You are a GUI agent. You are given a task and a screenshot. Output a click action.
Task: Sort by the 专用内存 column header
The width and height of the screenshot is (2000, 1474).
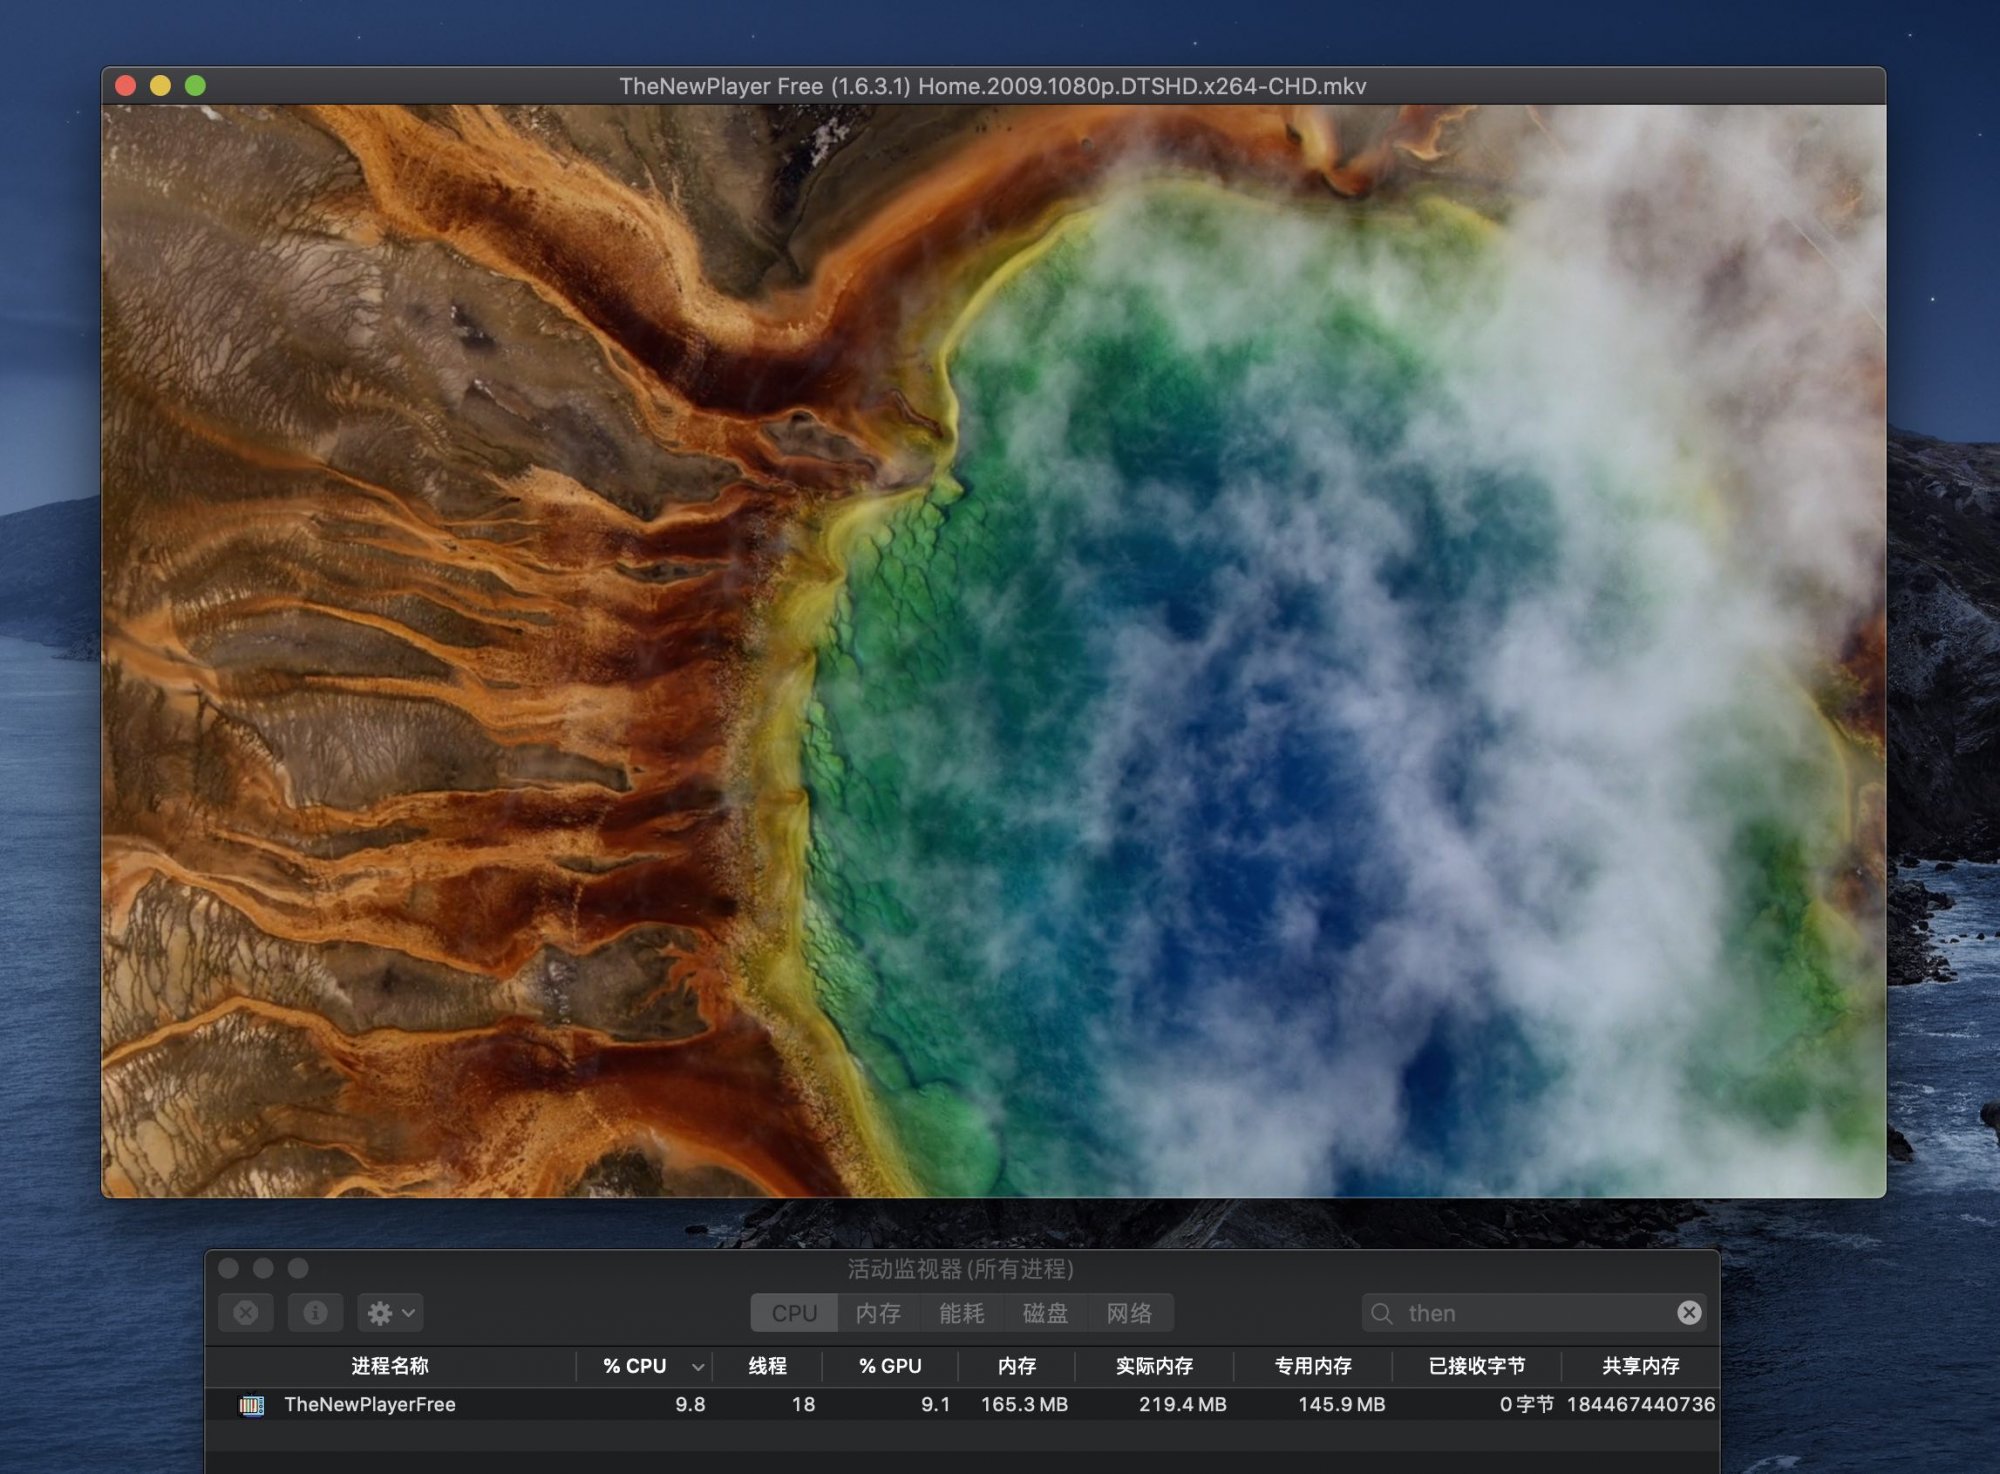(1313, 1366)
